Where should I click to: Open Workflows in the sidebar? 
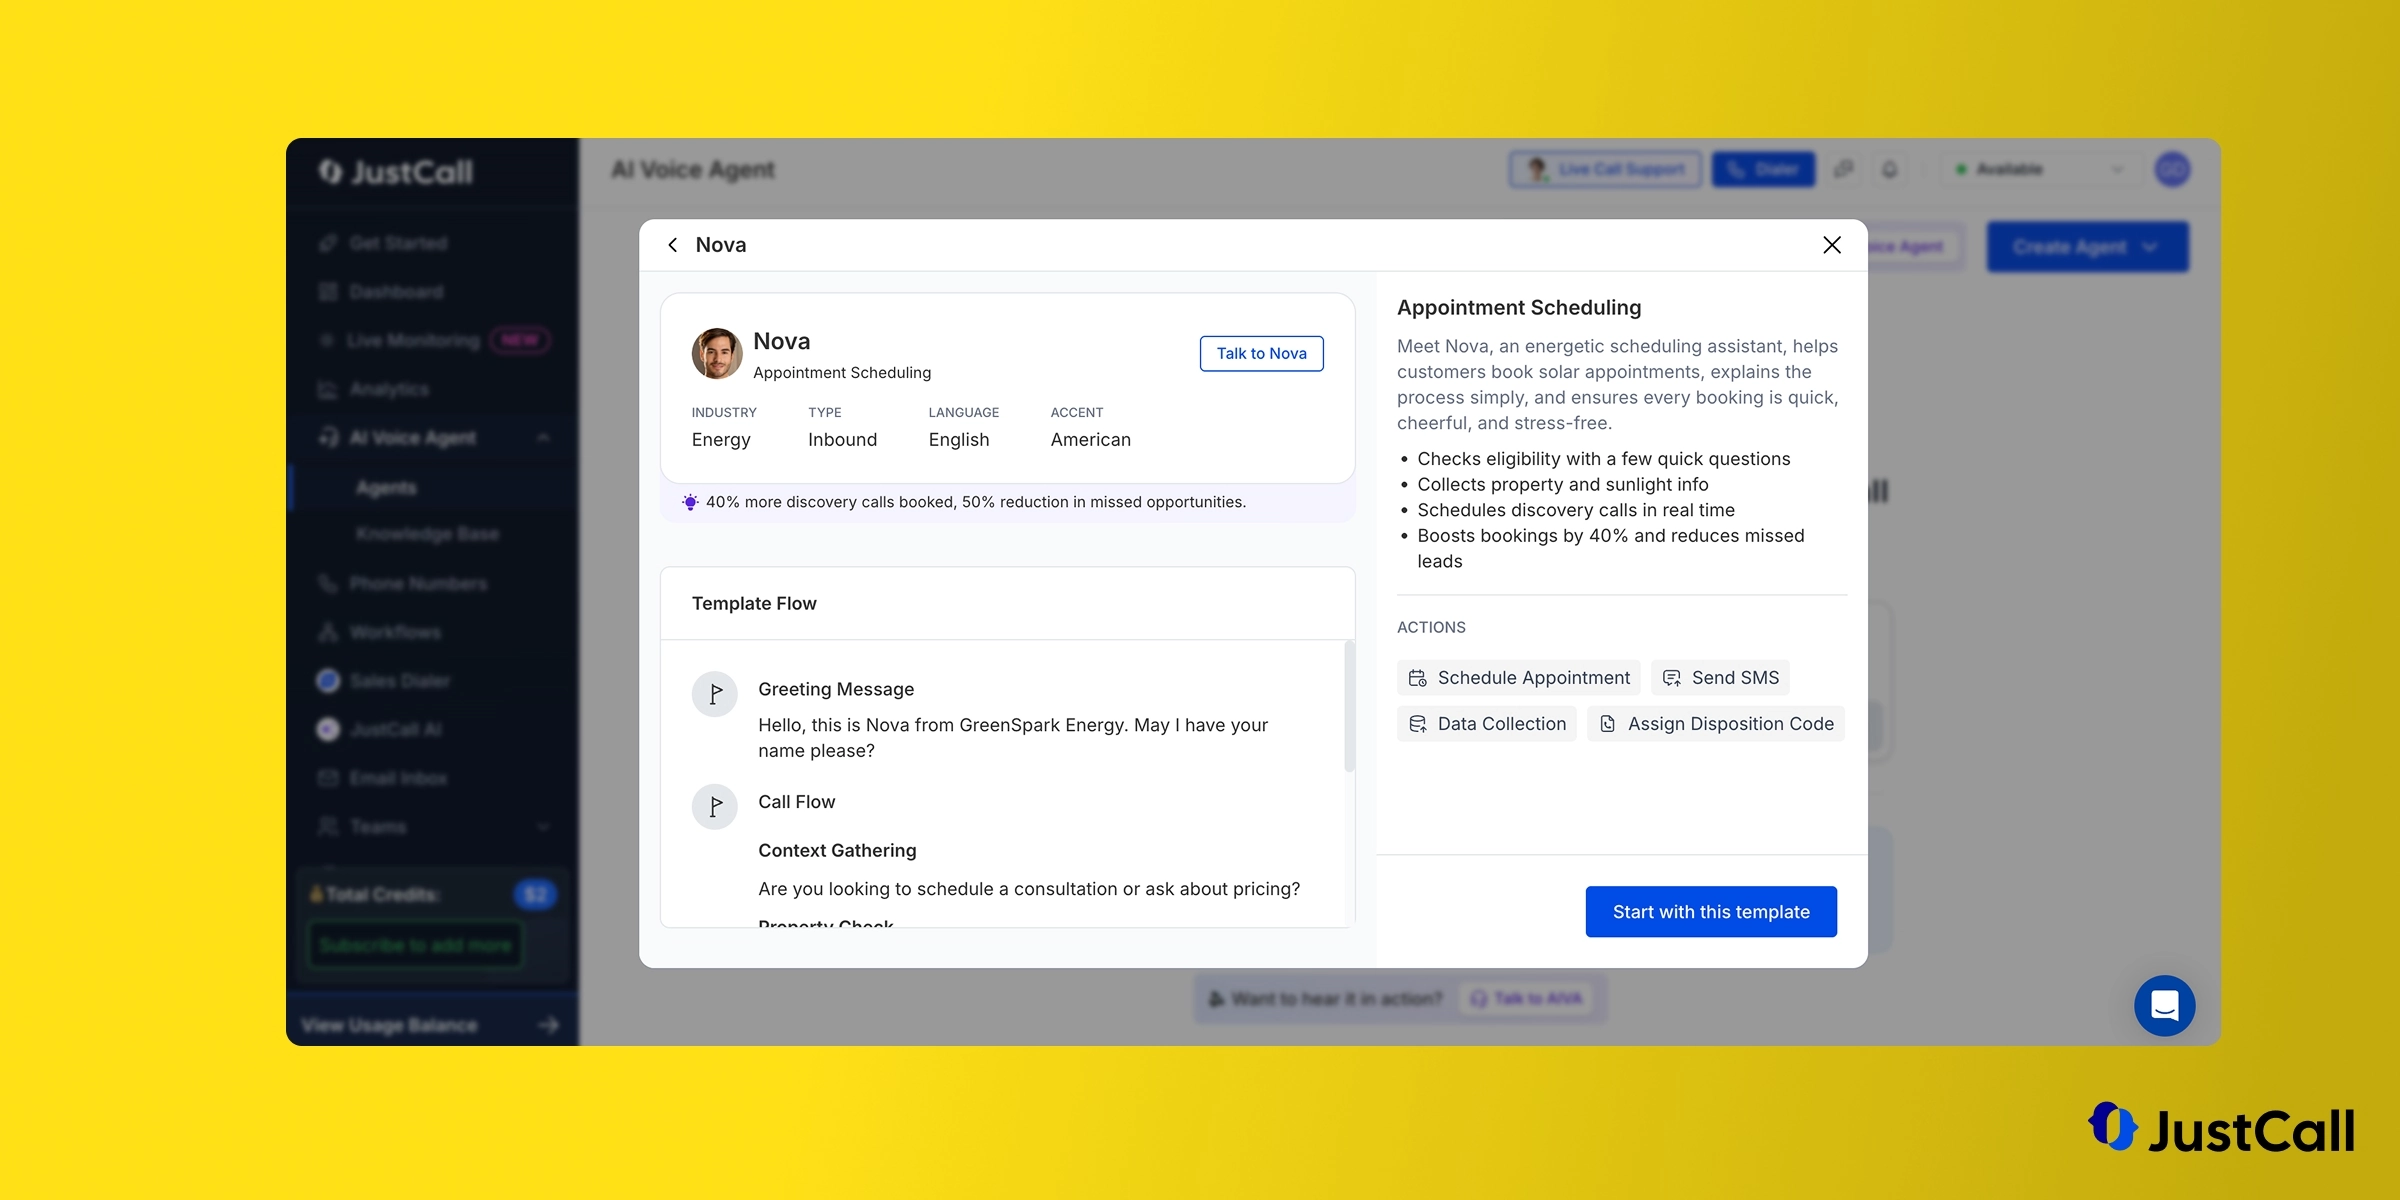(x=395, y=632)
